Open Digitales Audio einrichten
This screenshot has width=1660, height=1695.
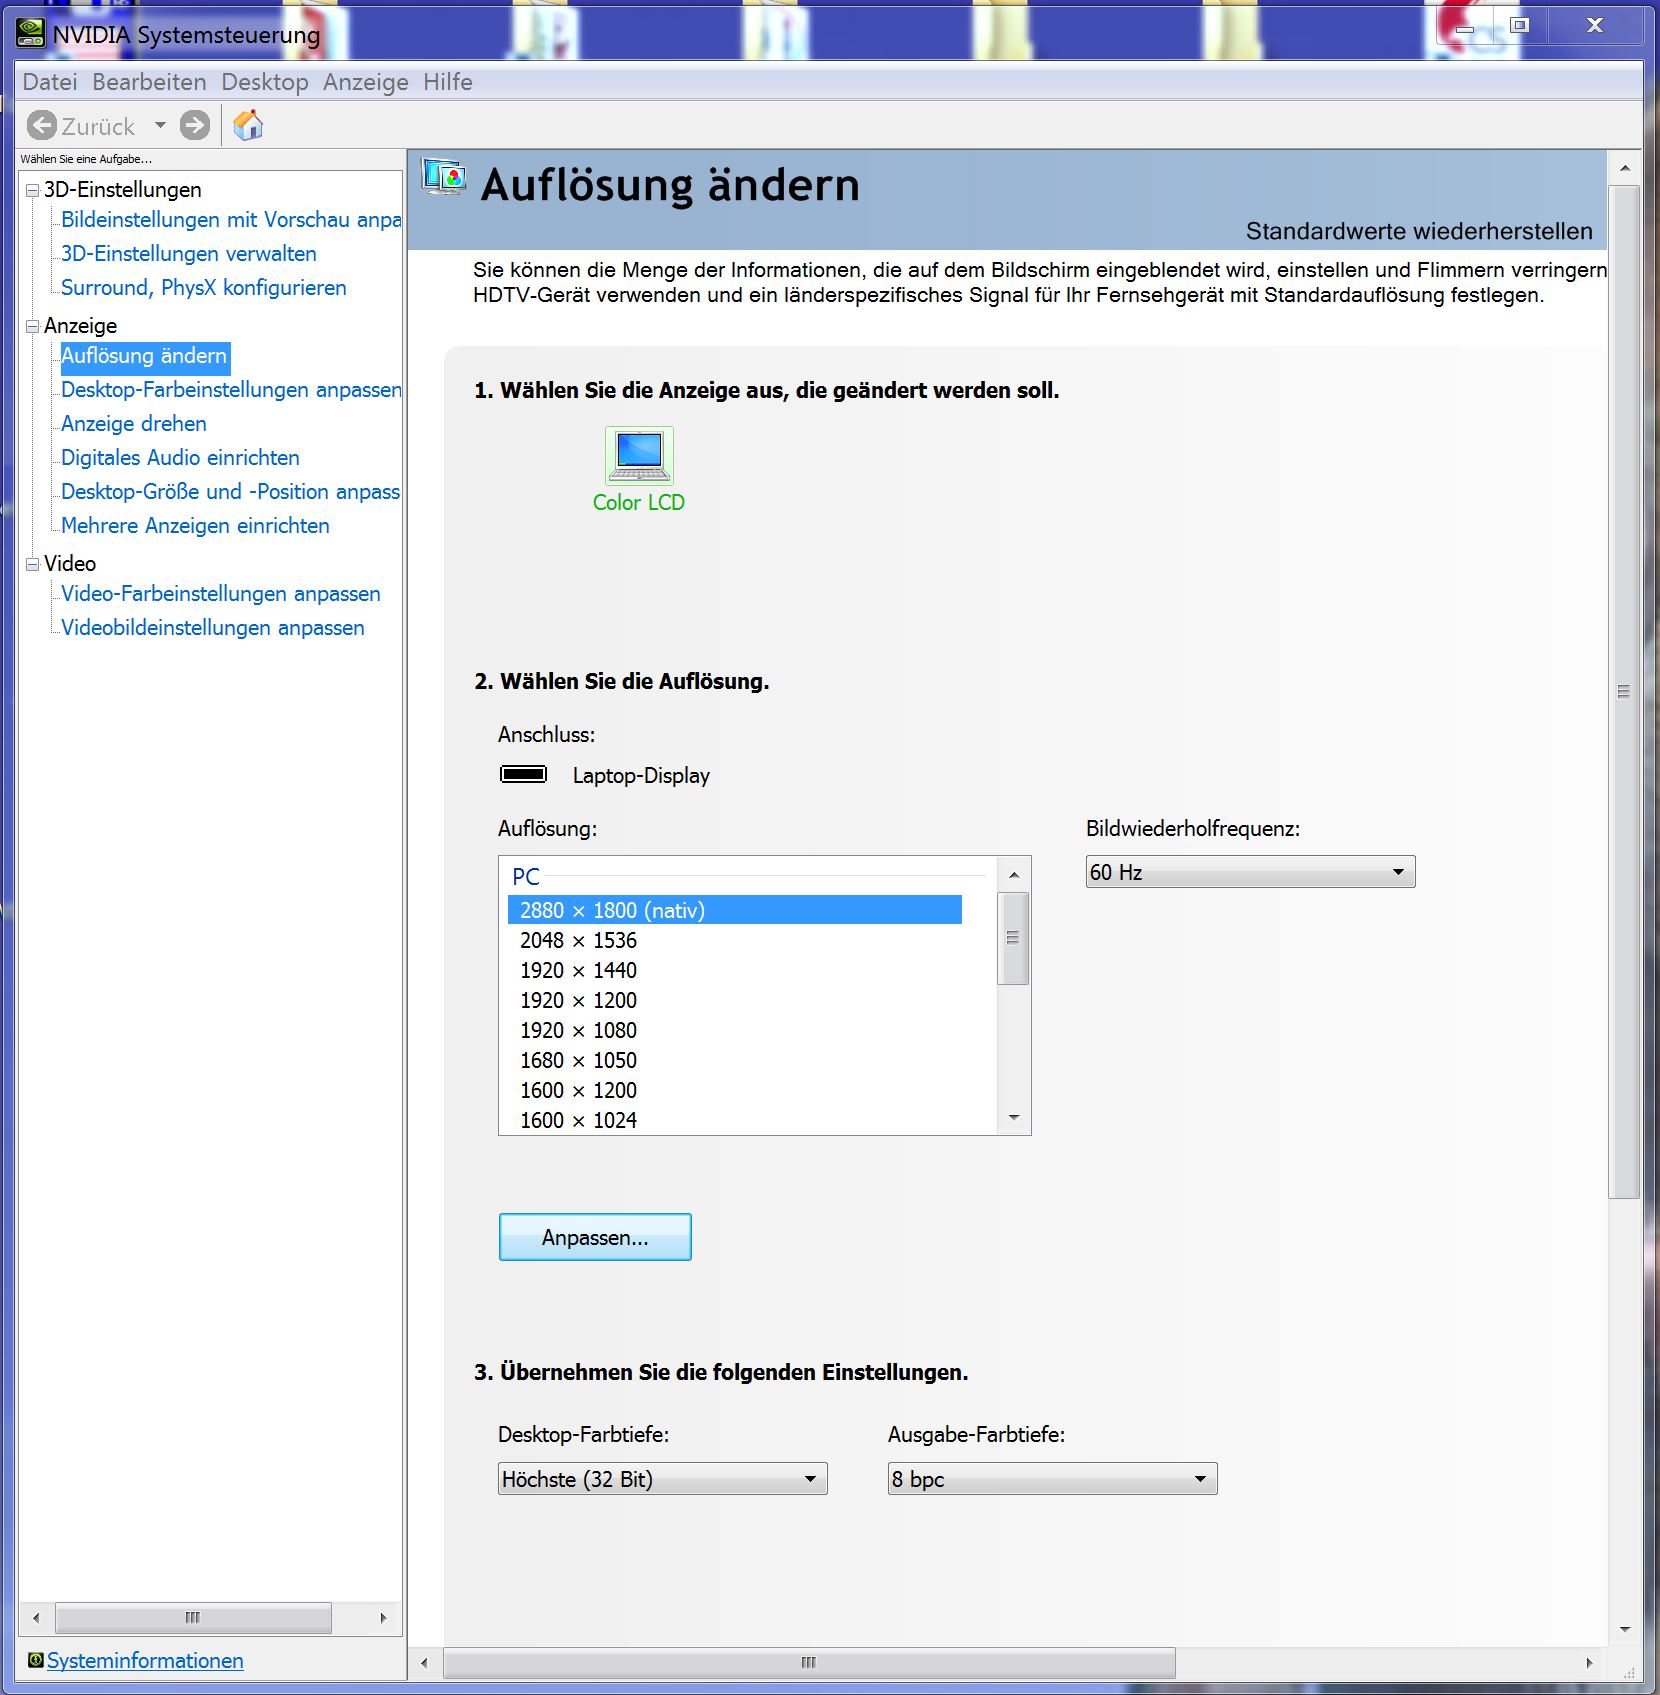180,458
